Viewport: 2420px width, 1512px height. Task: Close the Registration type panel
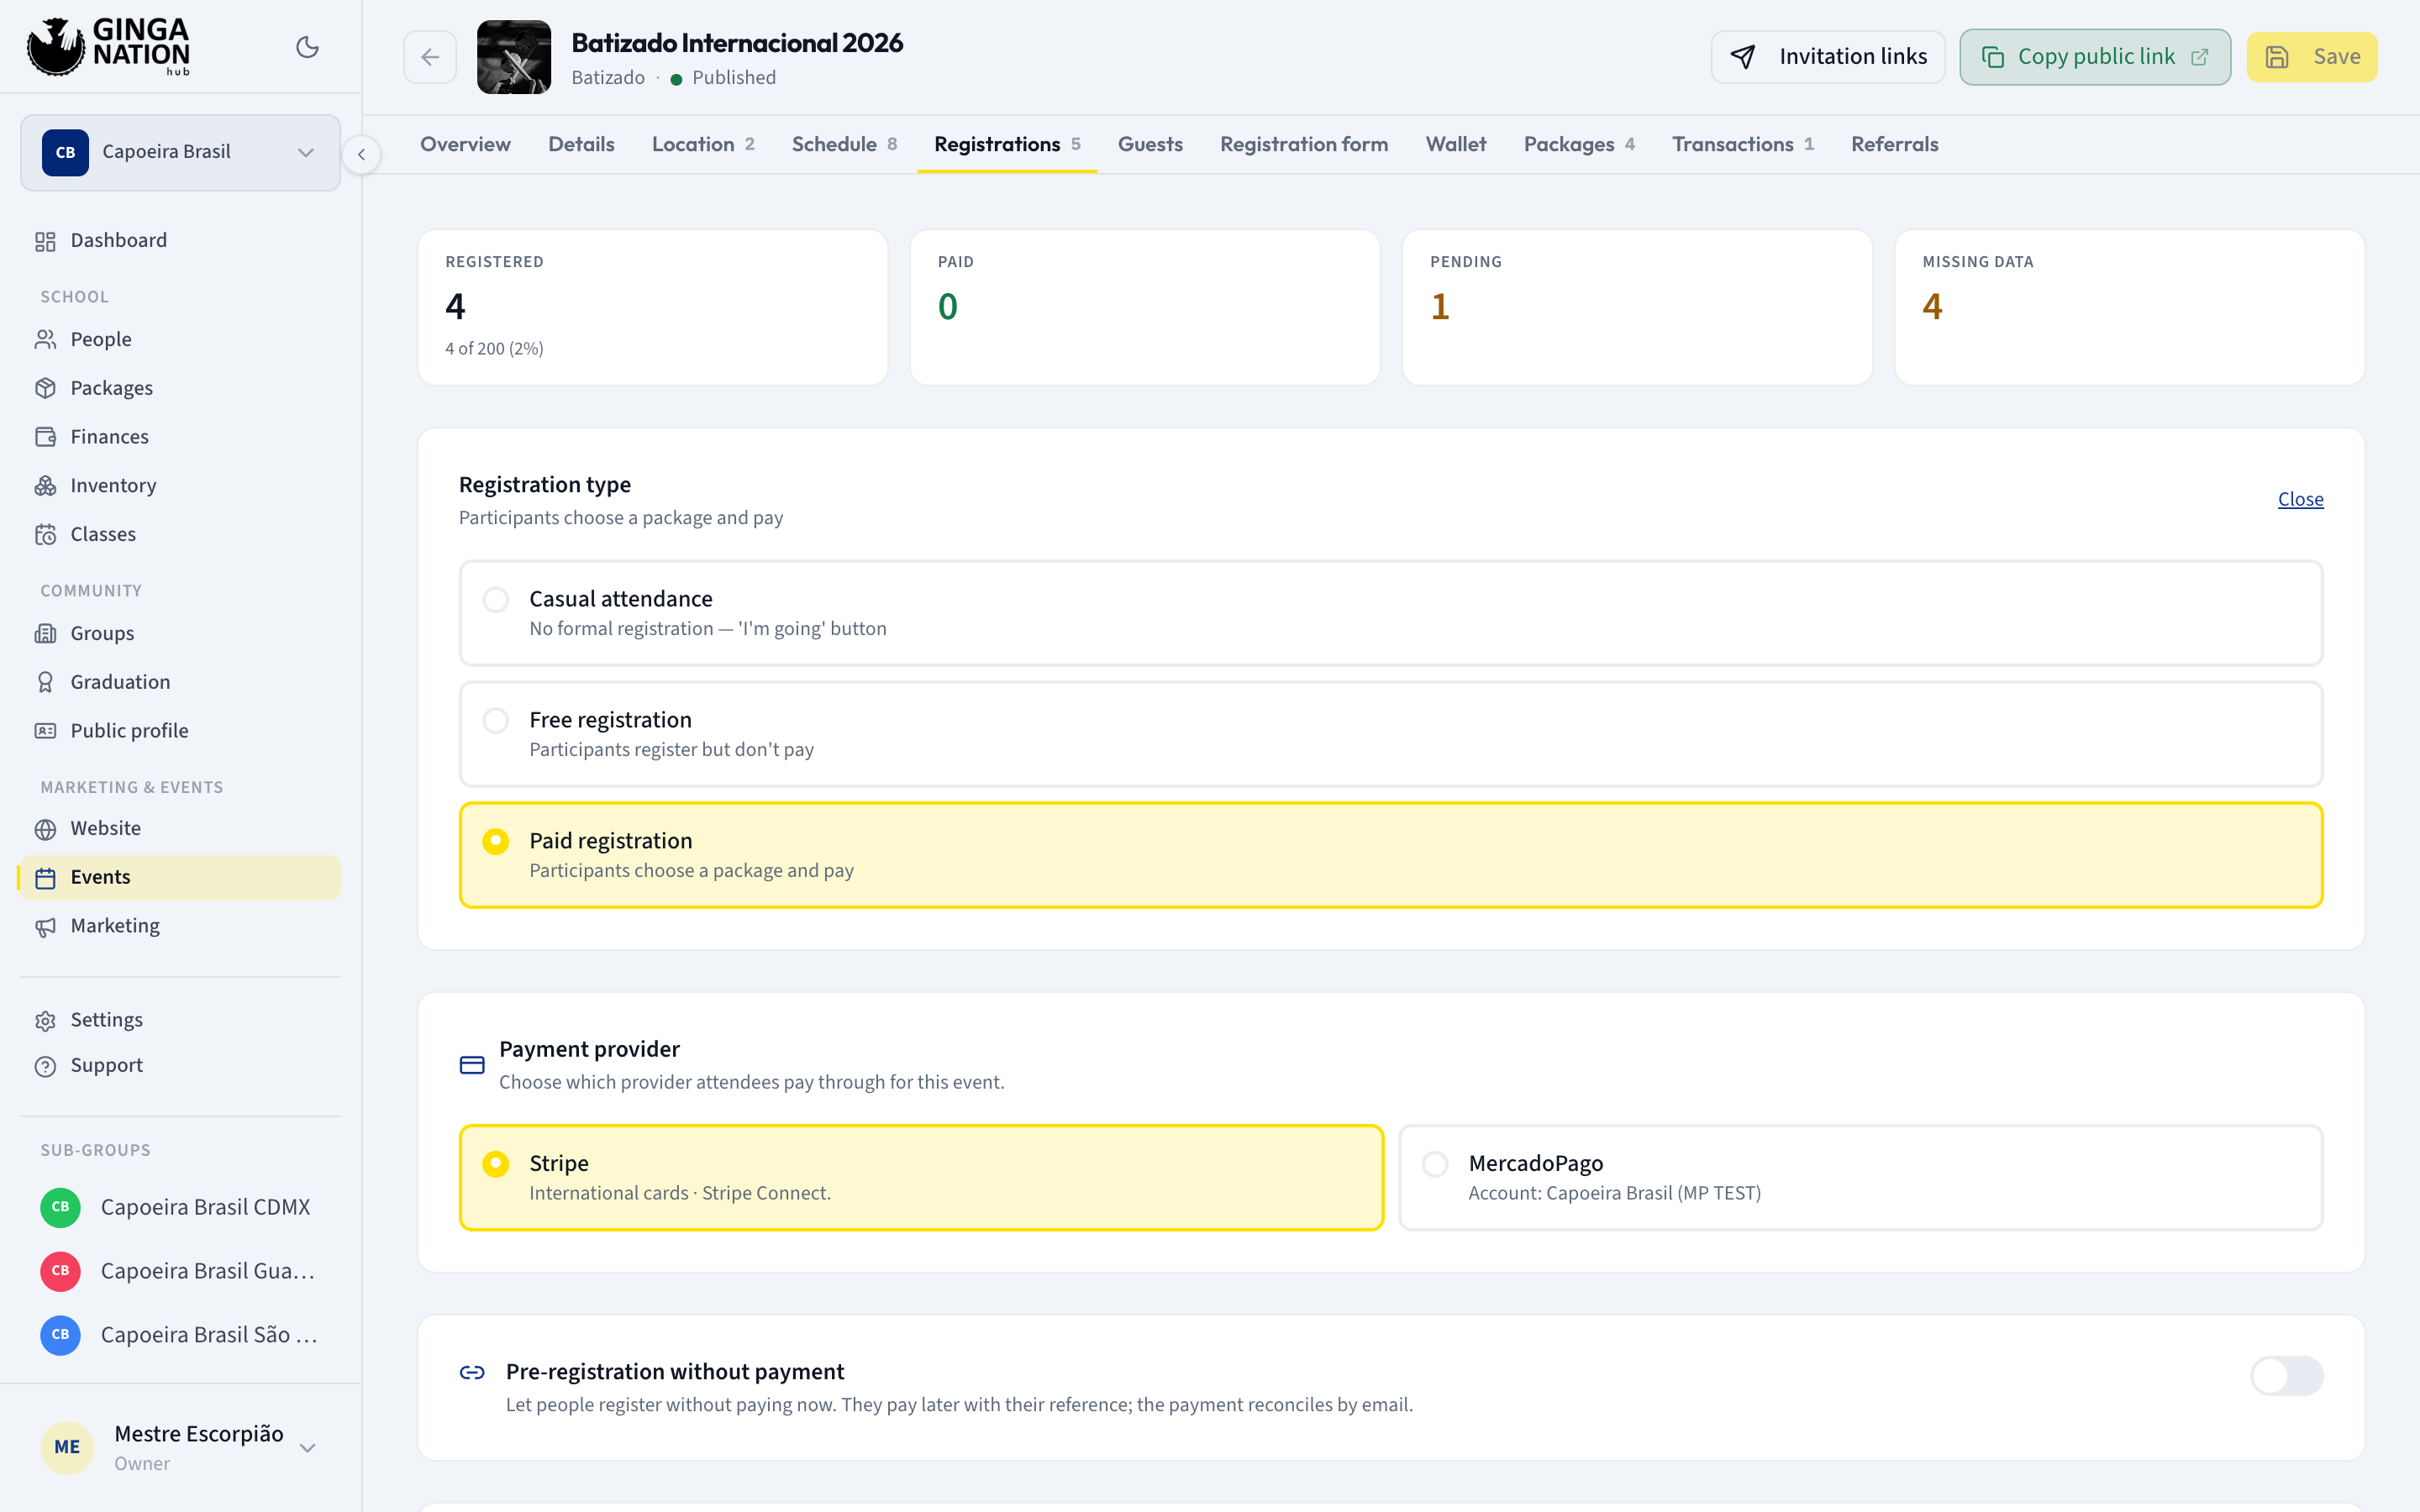pos(2300,499)
